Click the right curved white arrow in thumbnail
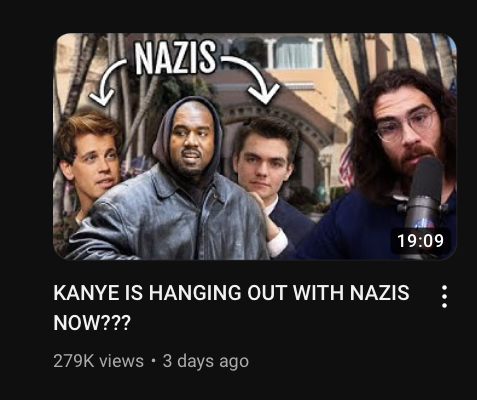Viewport: 477px width, 400px height. pyautogui.click(x=255, y=79)
